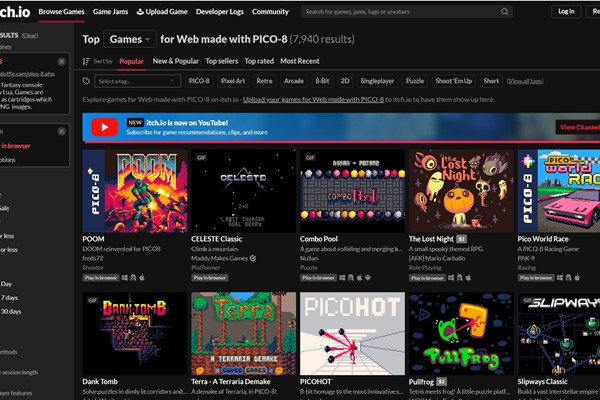Select the 7 days sidebar filter
The width and height of the screenshot is (600, 400).
9,298
